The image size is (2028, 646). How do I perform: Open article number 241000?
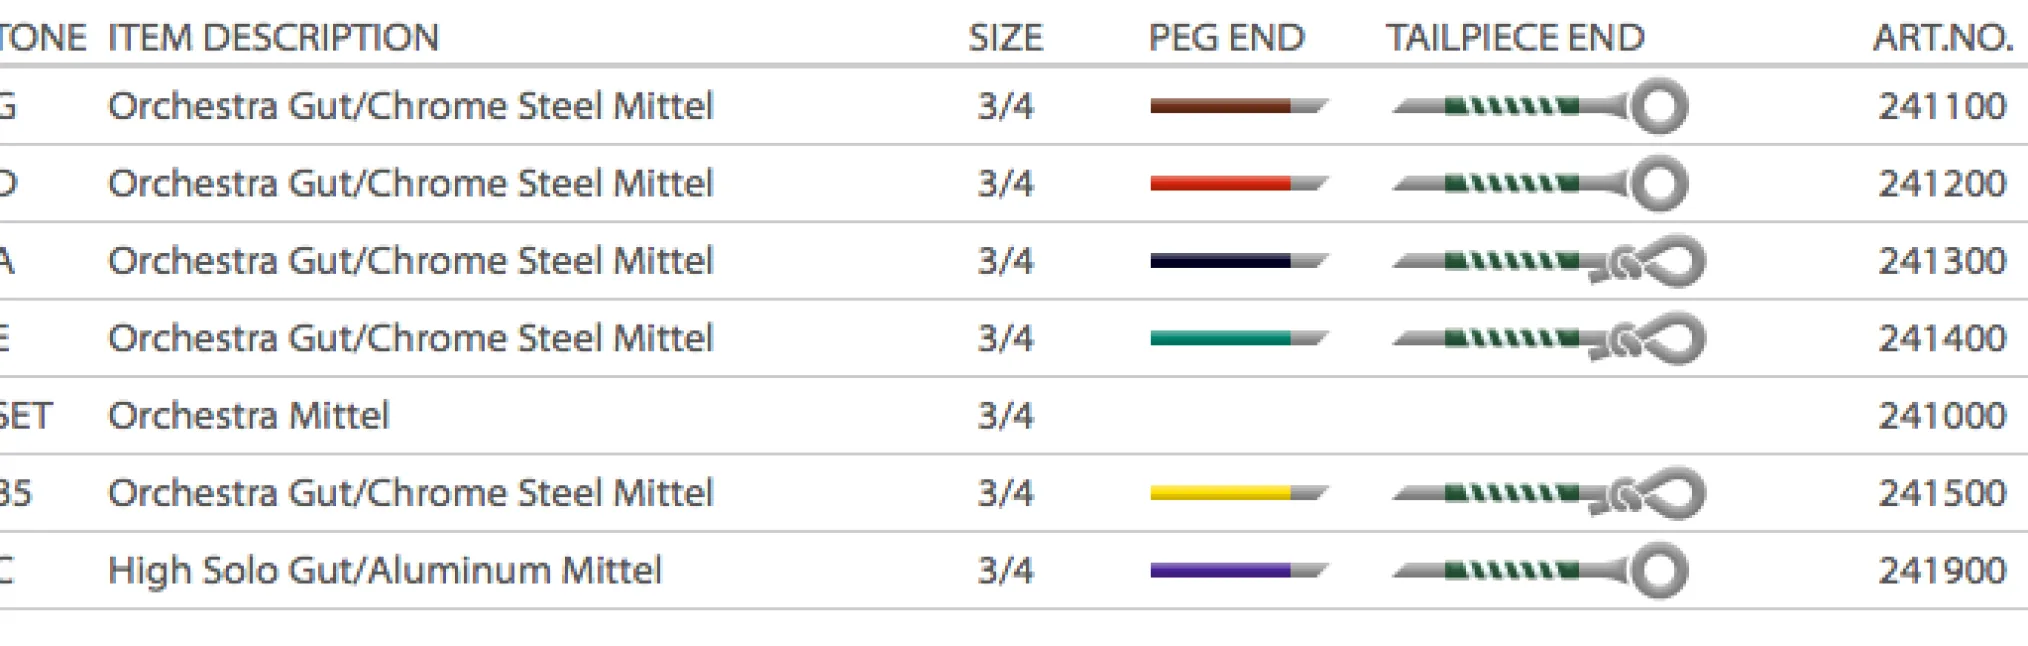pyautogui.click(x=1942, y=416)
